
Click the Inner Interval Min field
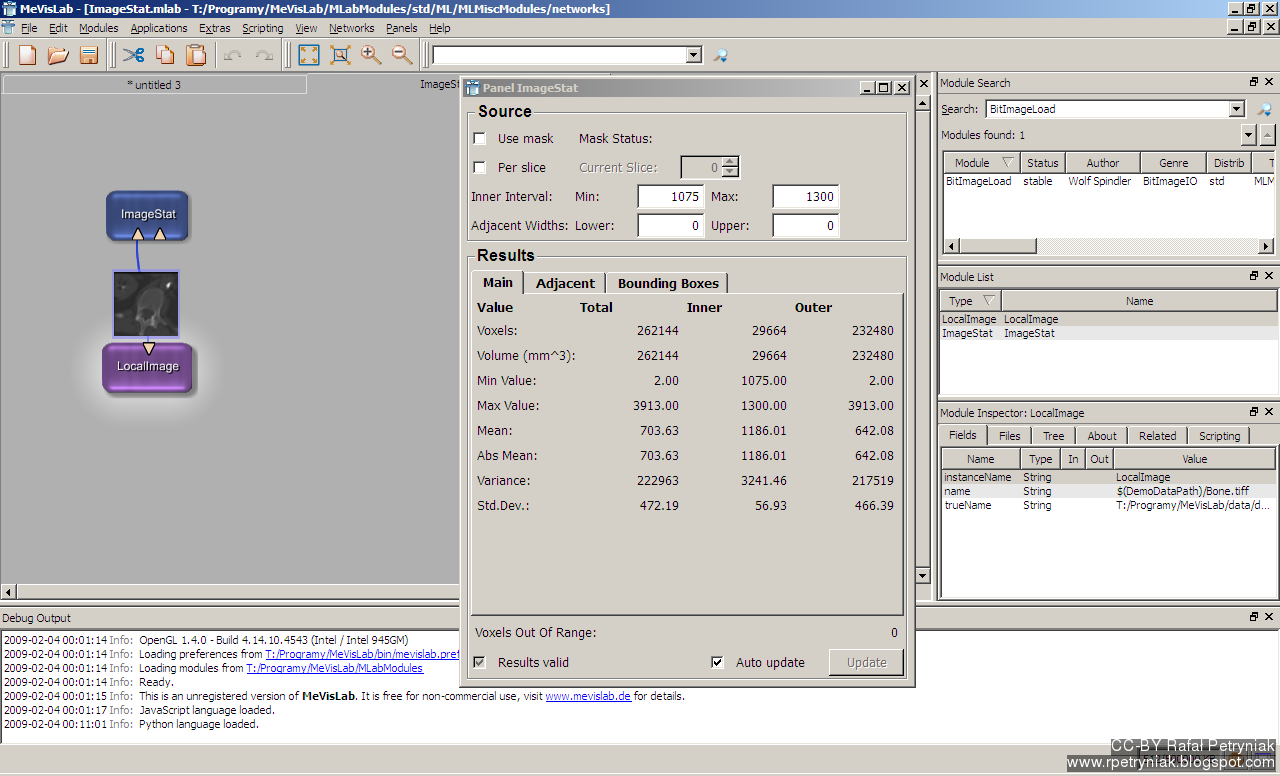(671, 197)
